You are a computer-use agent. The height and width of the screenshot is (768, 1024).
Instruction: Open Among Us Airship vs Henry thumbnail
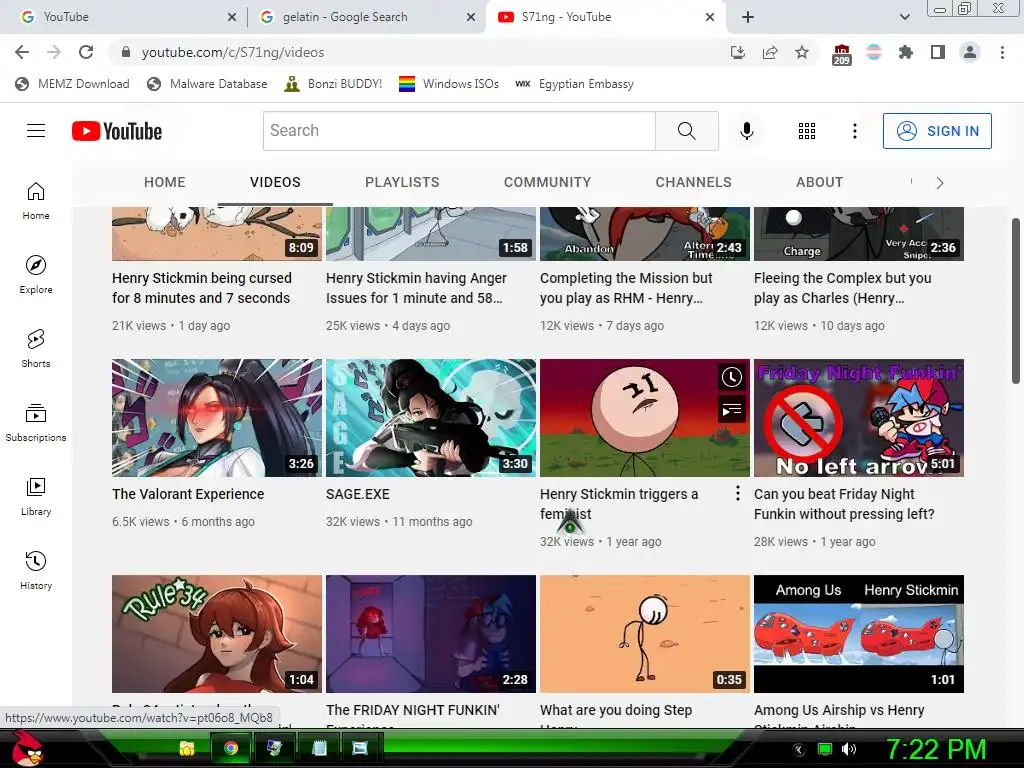[859, 633]
